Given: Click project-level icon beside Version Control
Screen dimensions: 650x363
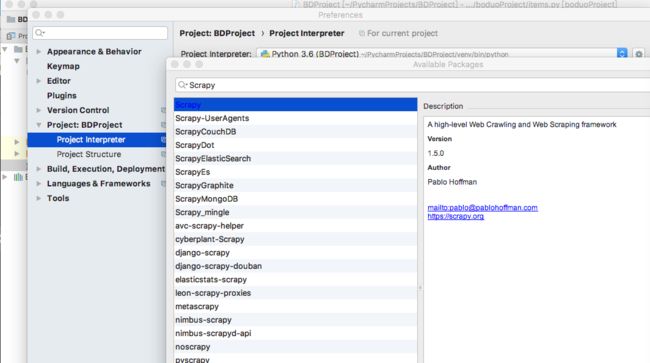Looking at the screenshot, I should [x=163, y=110].
